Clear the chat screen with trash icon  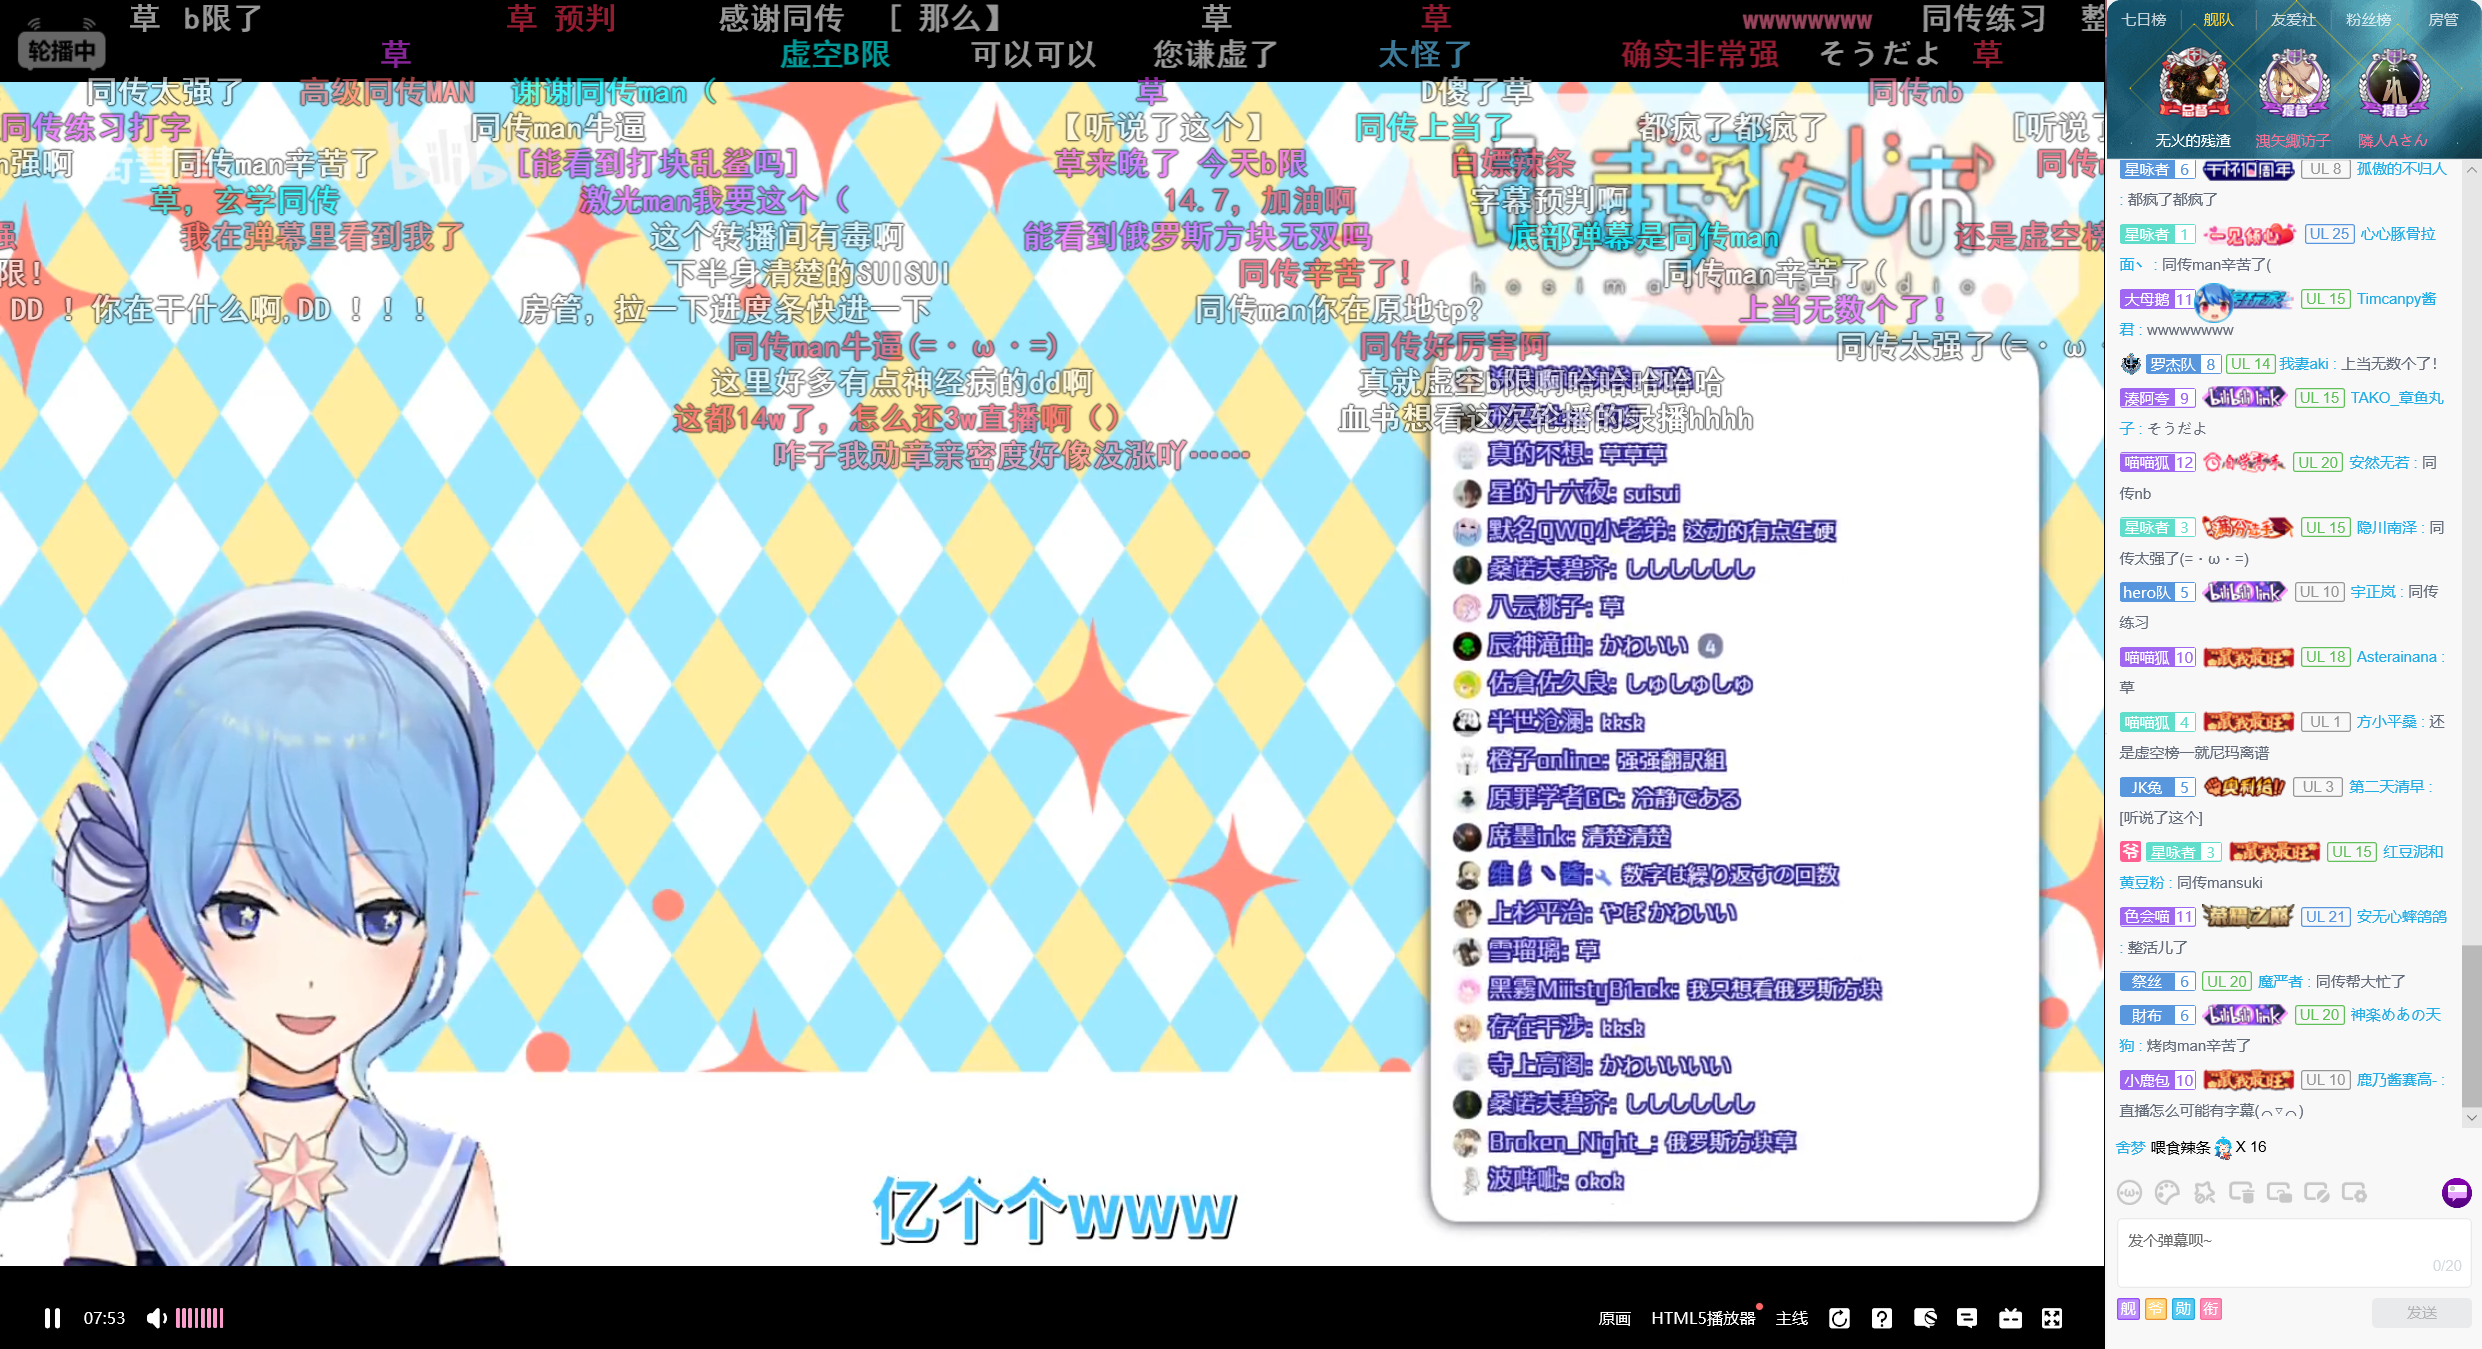pos(2242,1192)
